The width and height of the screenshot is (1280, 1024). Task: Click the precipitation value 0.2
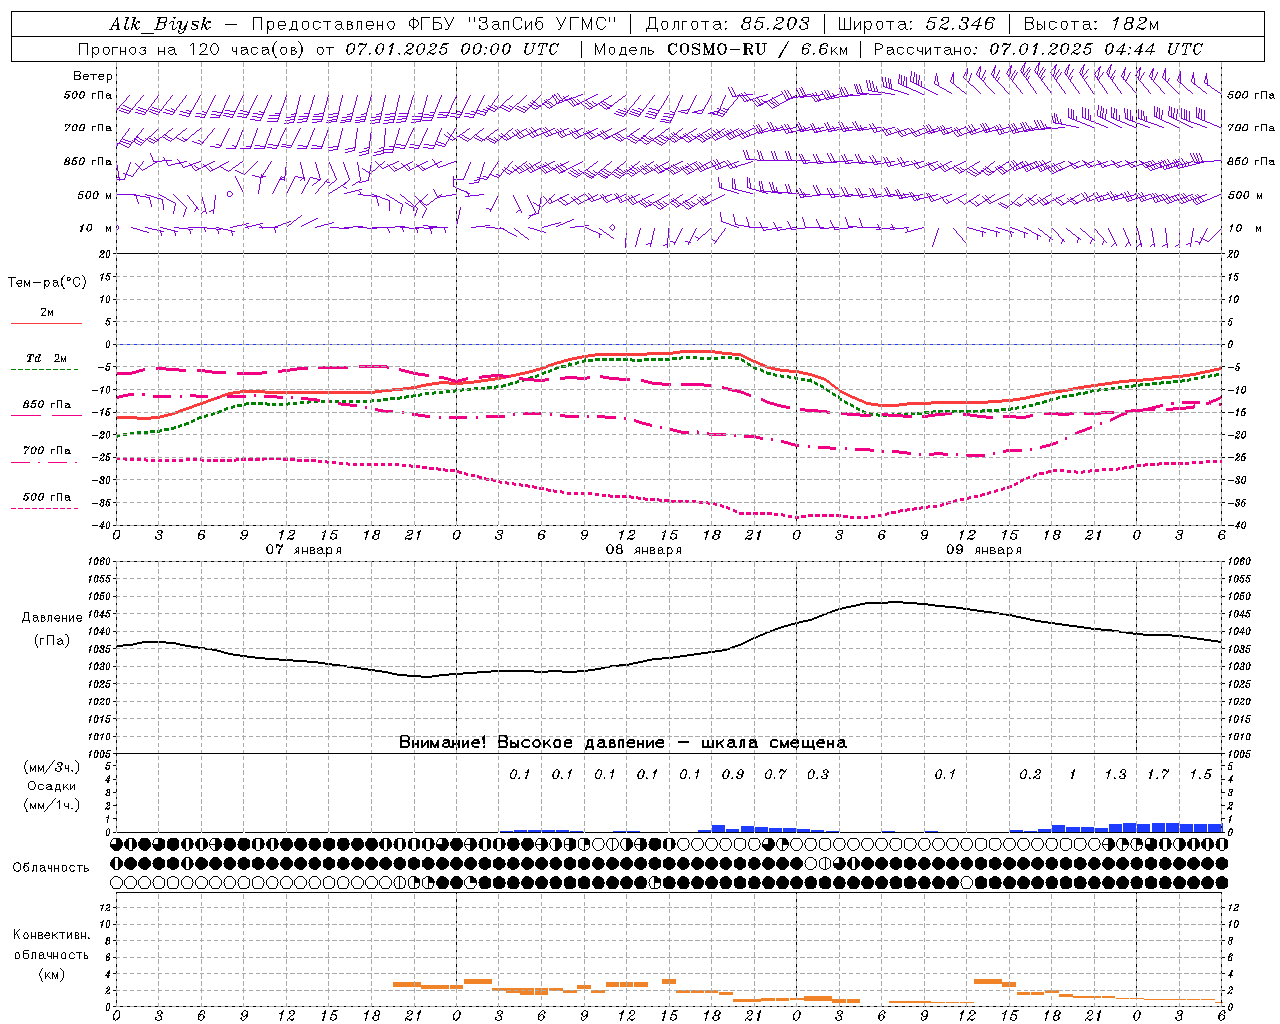pos(1030,774)
